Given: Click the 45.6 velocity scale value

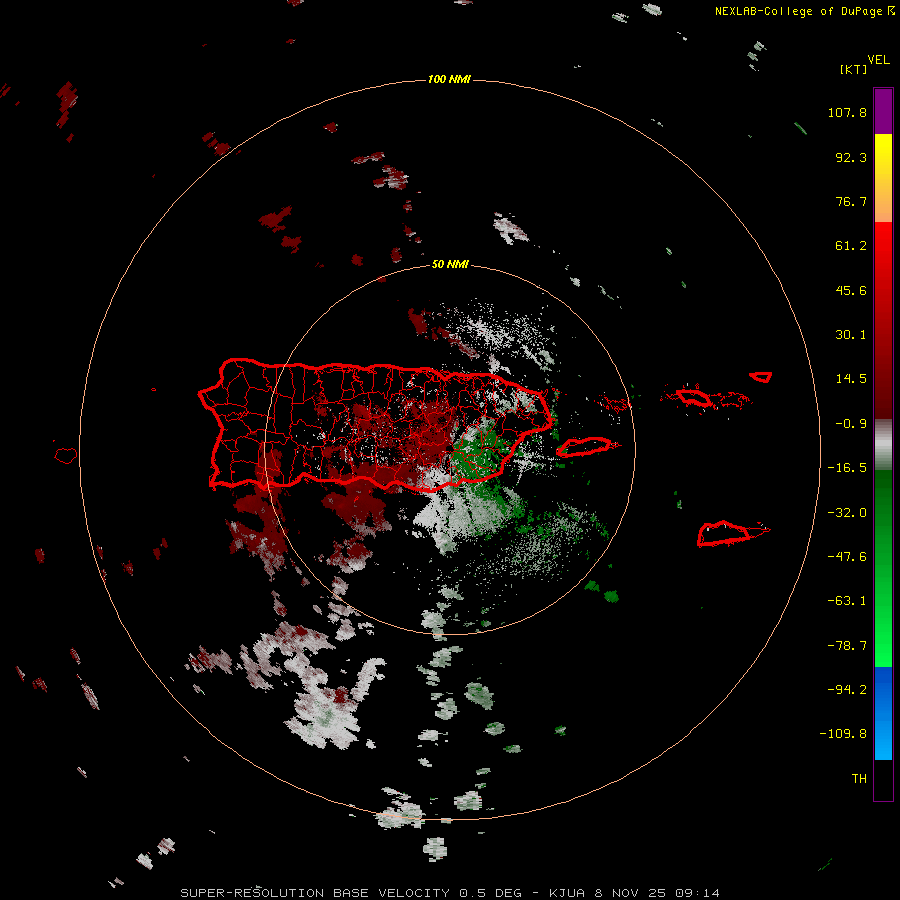Looking at the screenshot, I should point(851,290).
